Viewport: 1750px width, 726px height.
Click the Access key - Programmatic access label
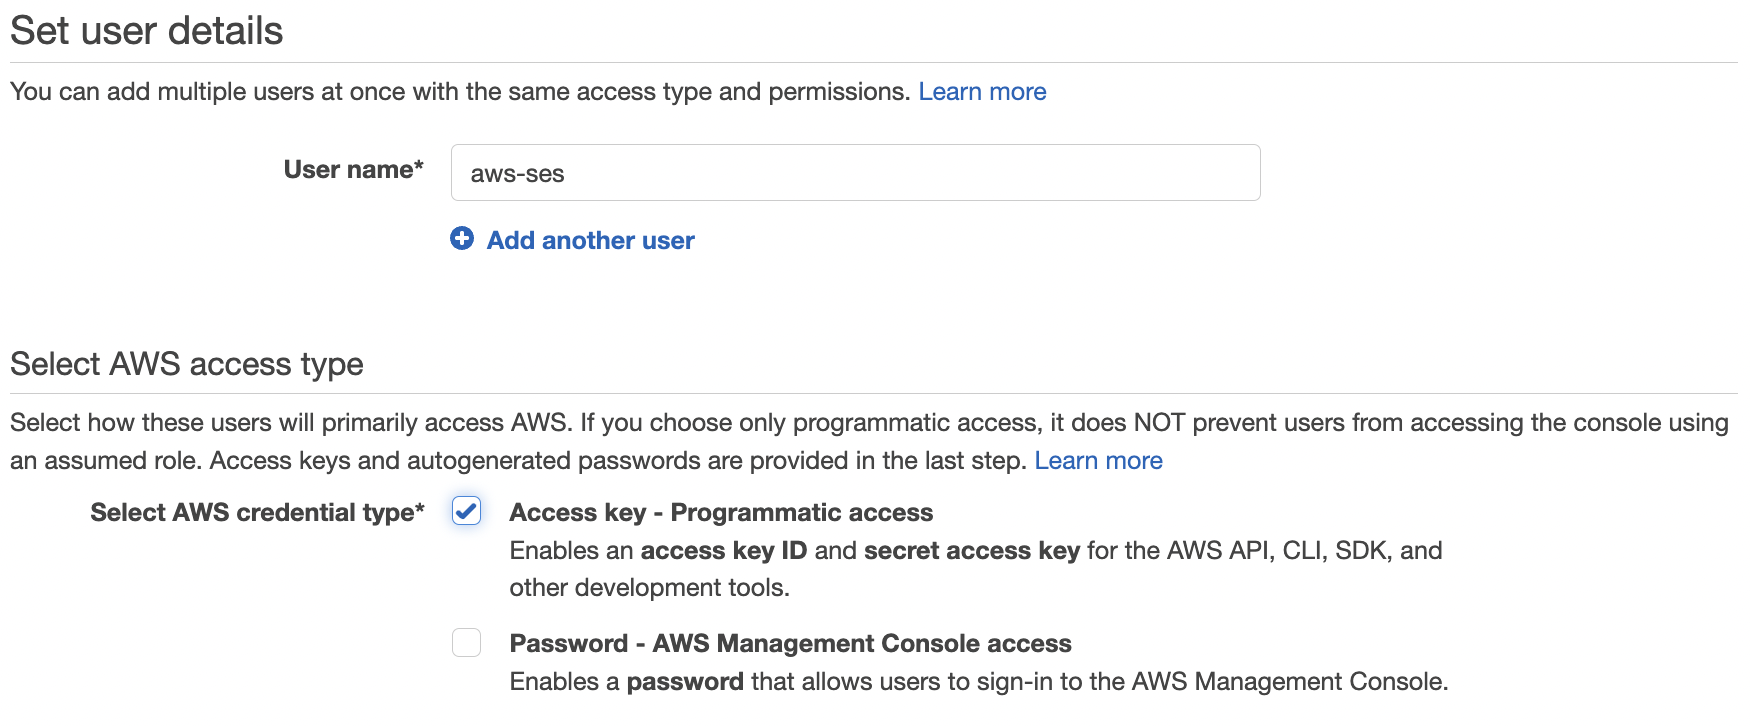click(x=721, y=512)
